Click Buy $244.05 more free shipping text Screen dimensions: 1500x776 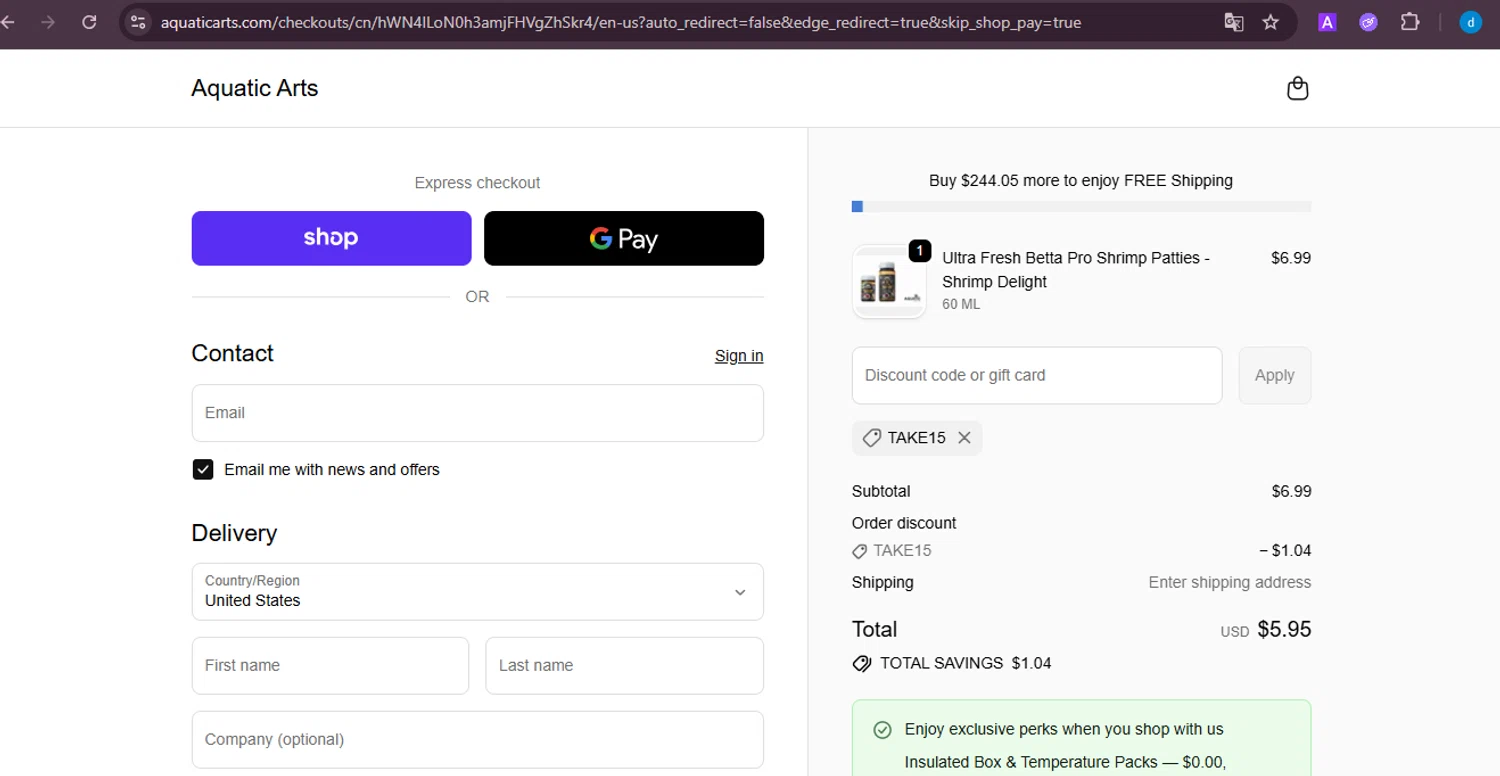pyautogui.click(x=1081, y=181)
